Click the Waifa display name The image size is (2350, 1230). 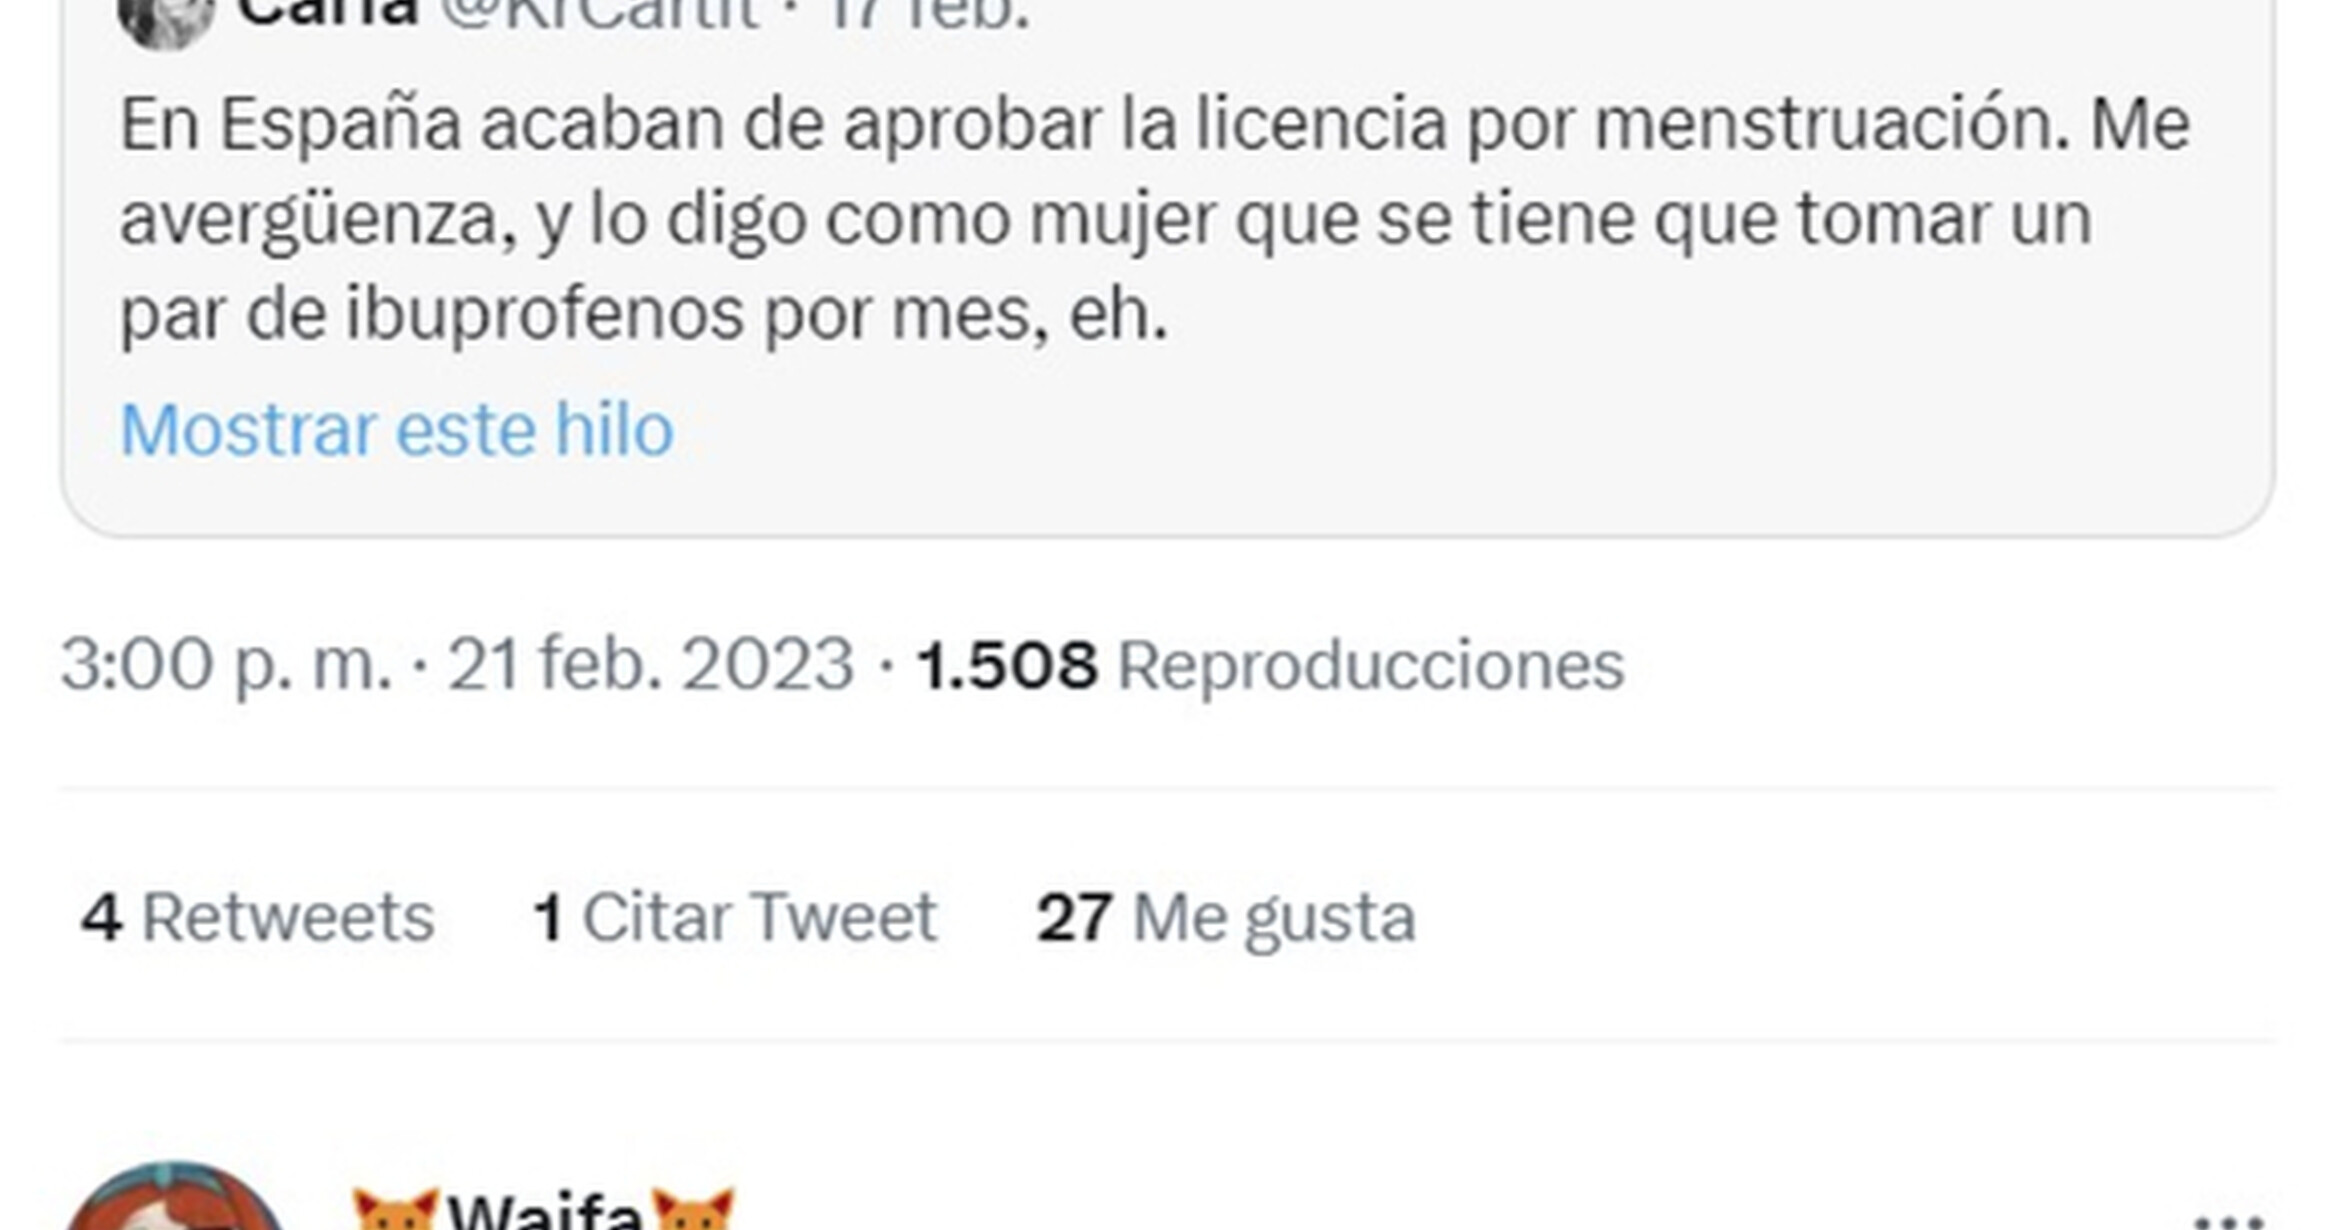[545, 1211]
